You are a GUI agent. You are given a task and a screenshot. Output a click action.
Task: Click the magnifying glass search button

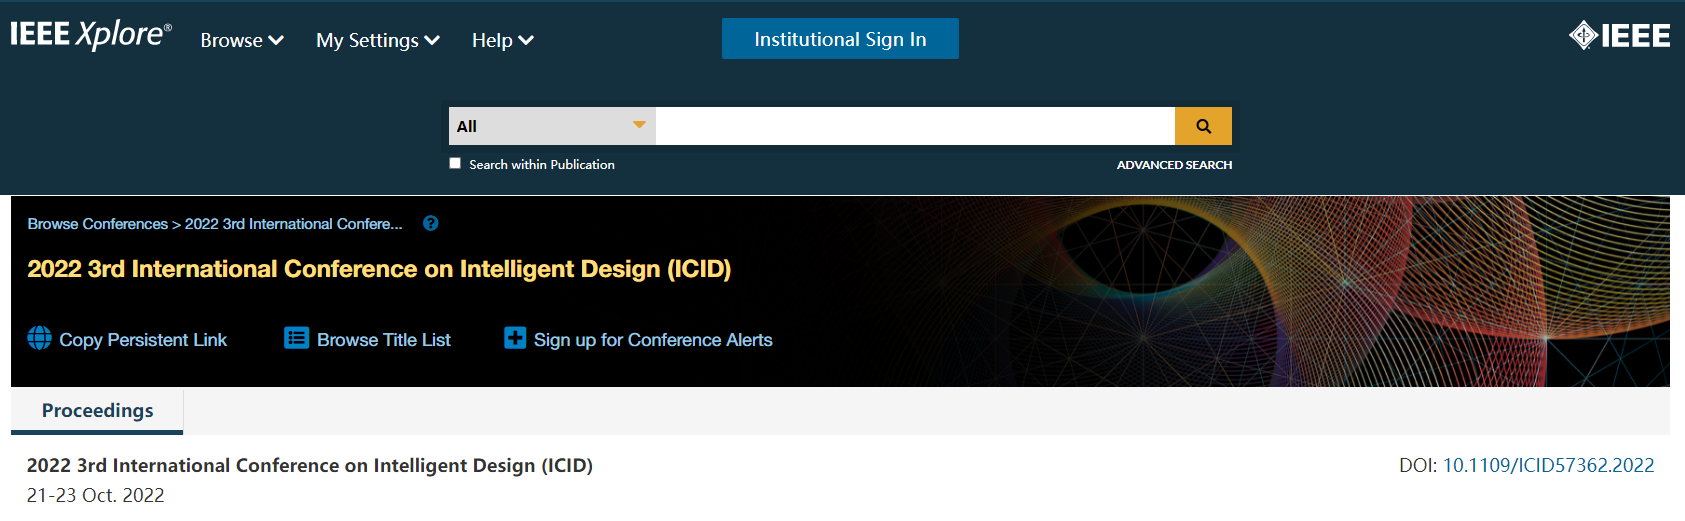[x=1203, y=126]
